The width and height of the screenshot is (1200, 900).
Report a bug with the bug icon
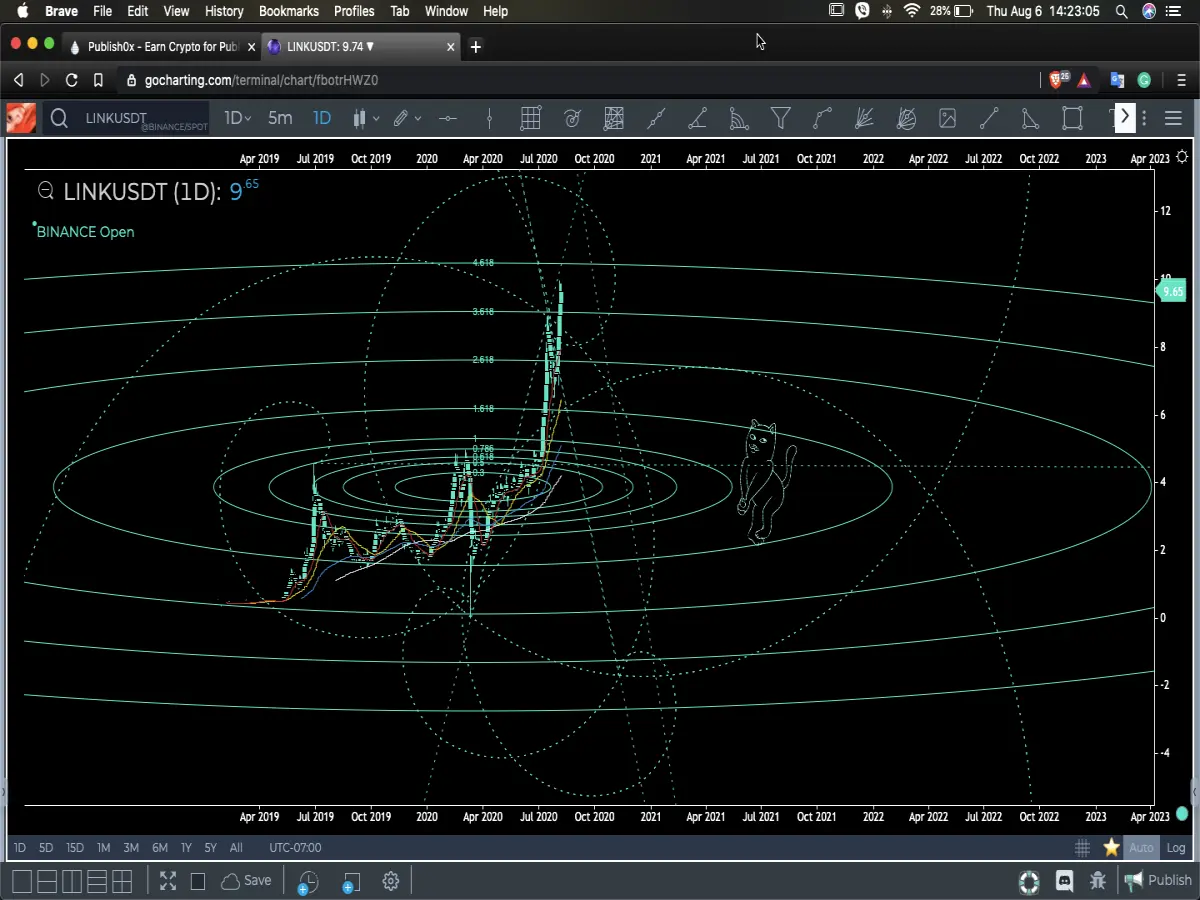[1098, 881]
